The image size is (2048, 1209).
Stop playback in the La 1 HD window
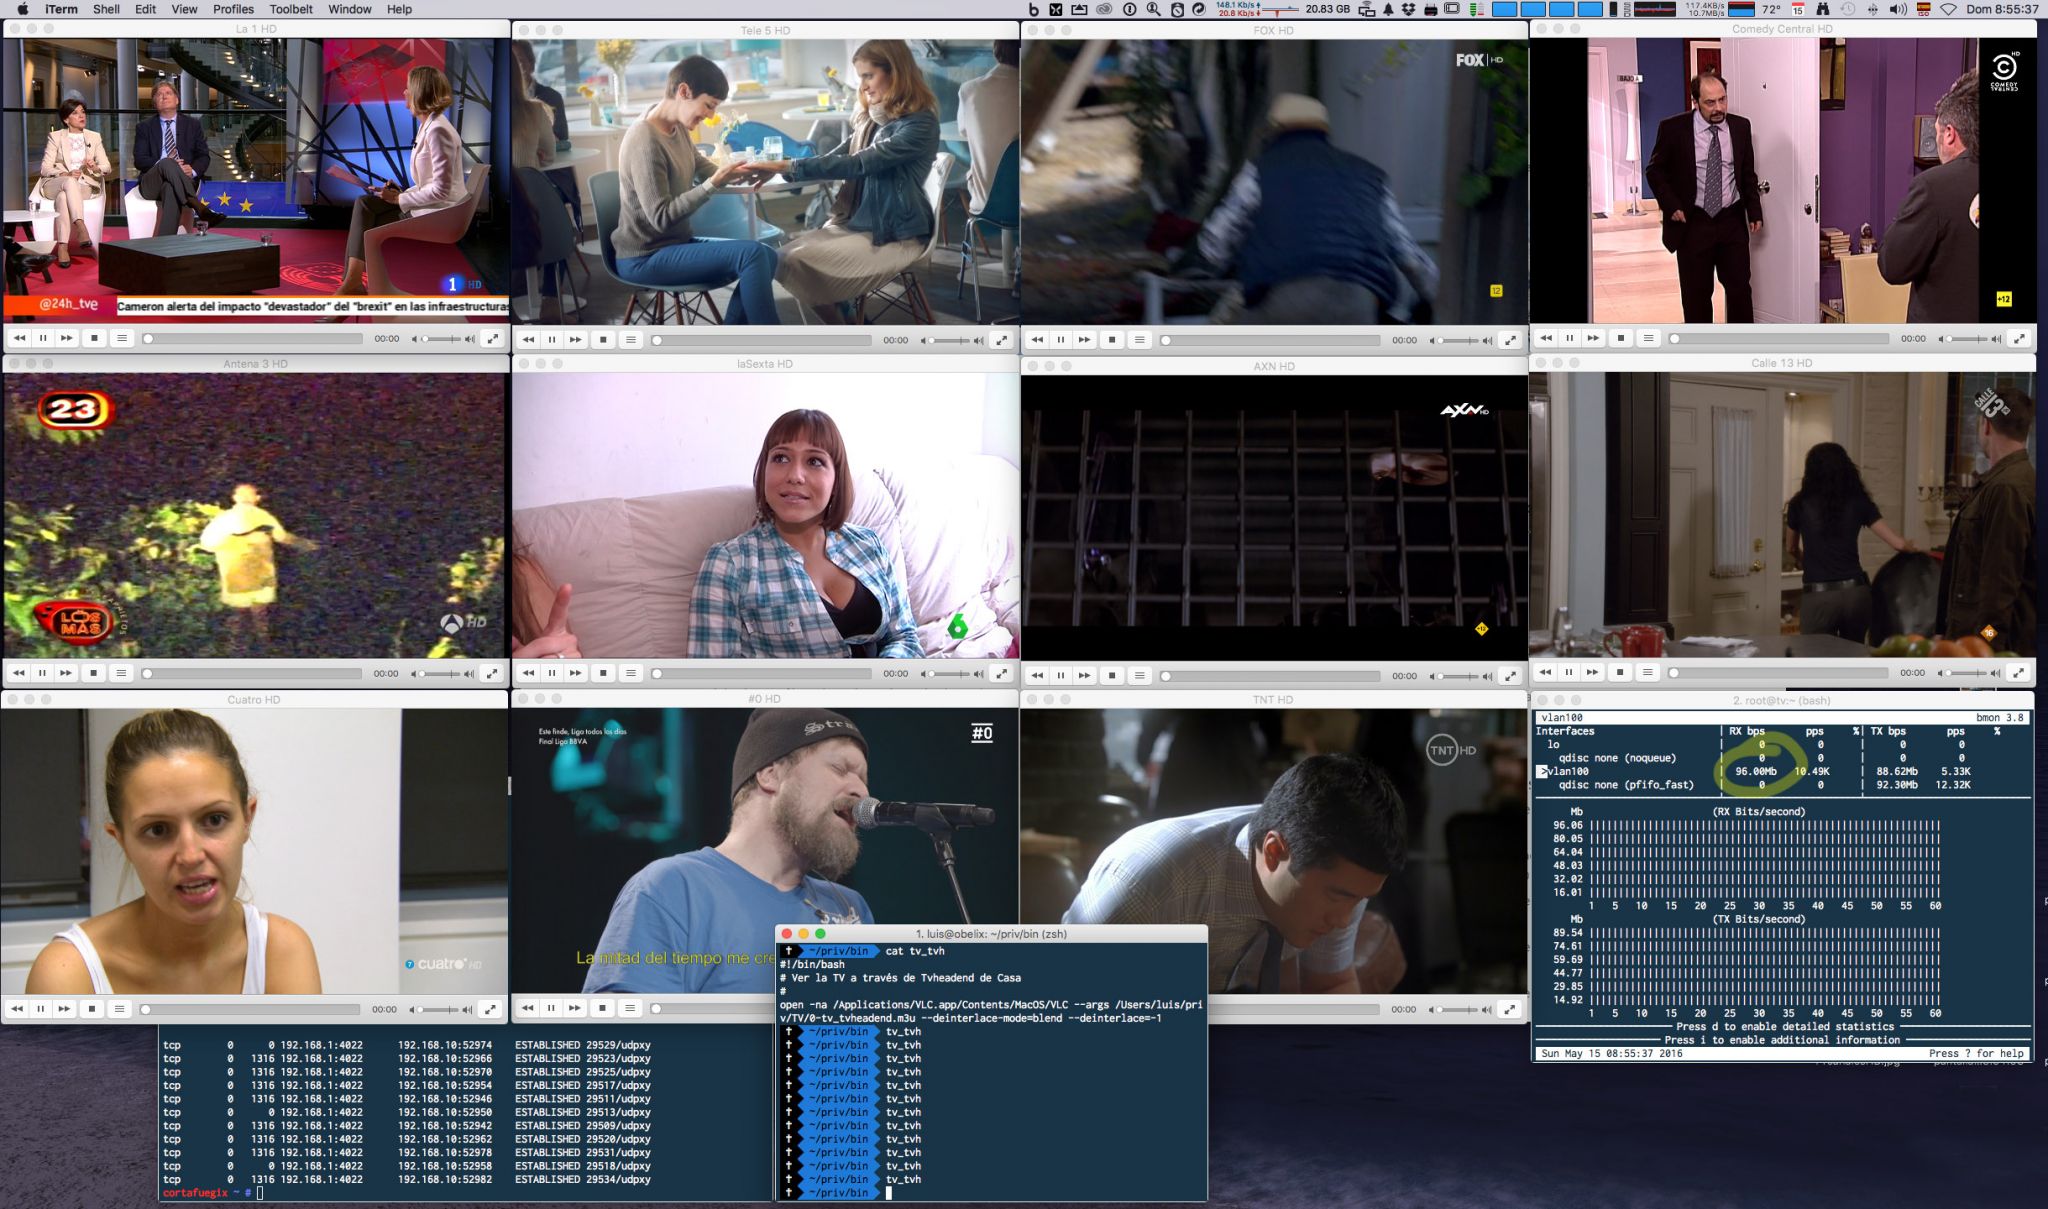[94, 338]
